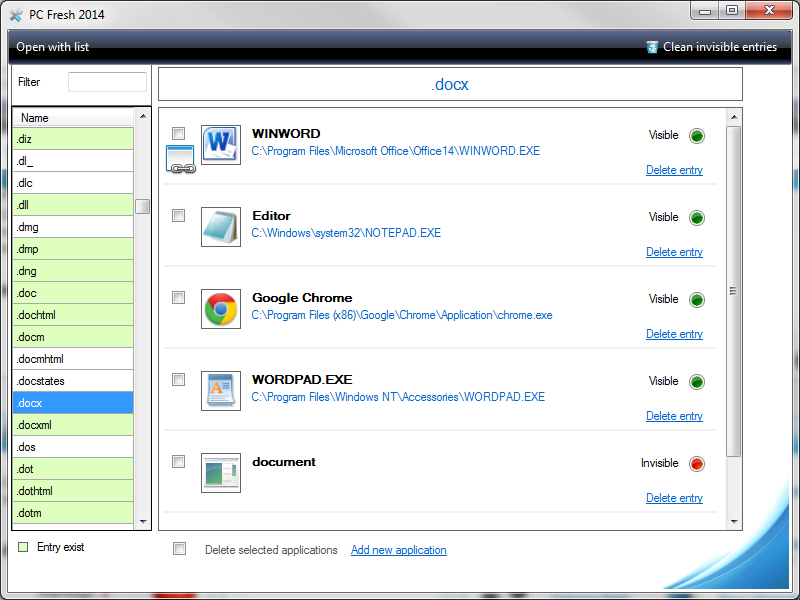
Task: Delete the WORDPAD.EXE entry
Action: point(674,416)
